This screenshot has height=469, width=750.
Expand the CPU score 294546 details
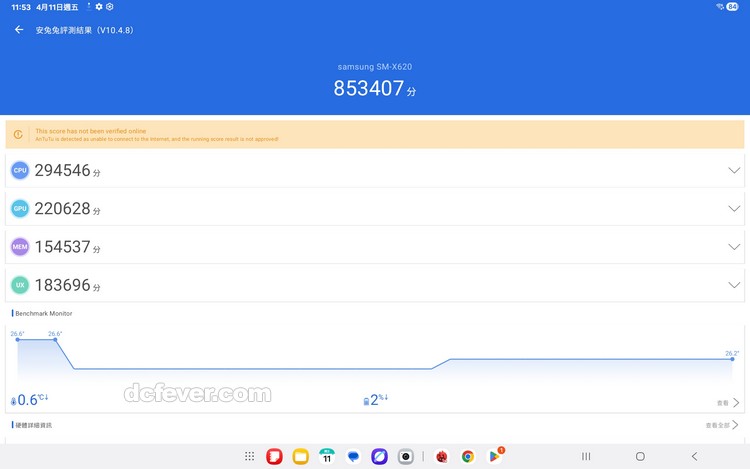(x=734, y=170)
